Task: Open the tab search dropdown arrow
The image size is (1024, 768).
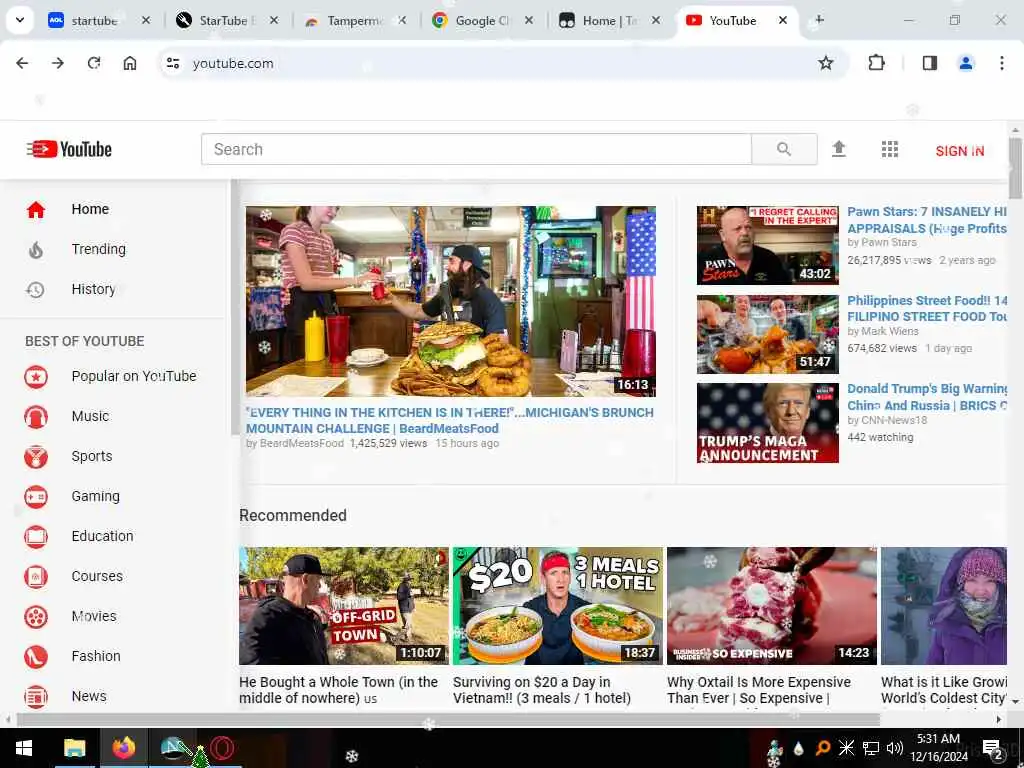Action: point(20,20)
